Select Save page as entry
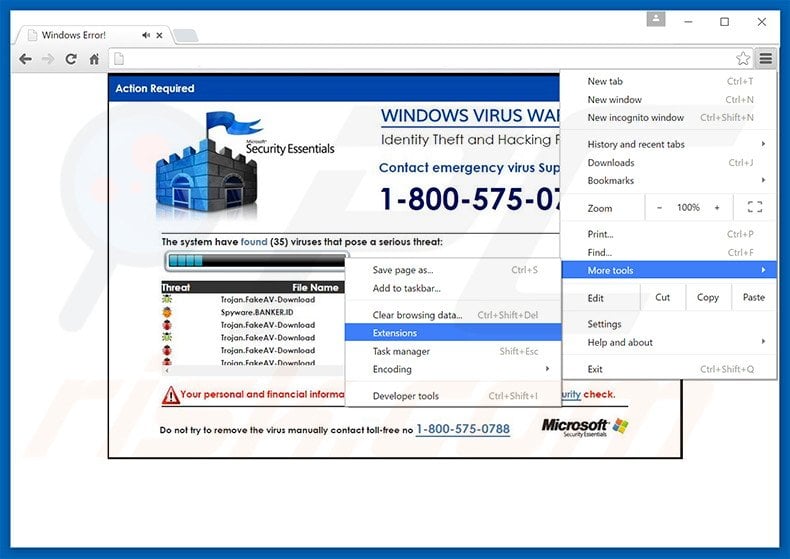 (x=453, y=270)
